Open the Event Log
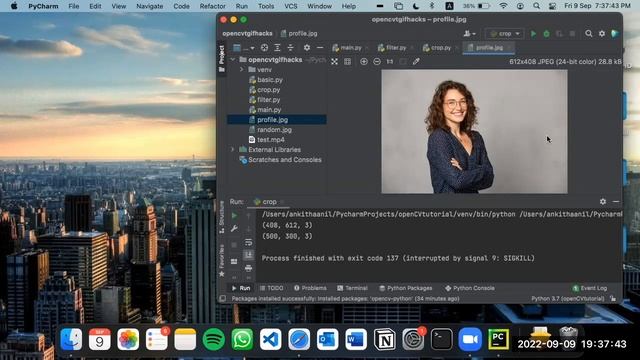The width and height of the screenshot is (640, 360). tap(590, 288)
